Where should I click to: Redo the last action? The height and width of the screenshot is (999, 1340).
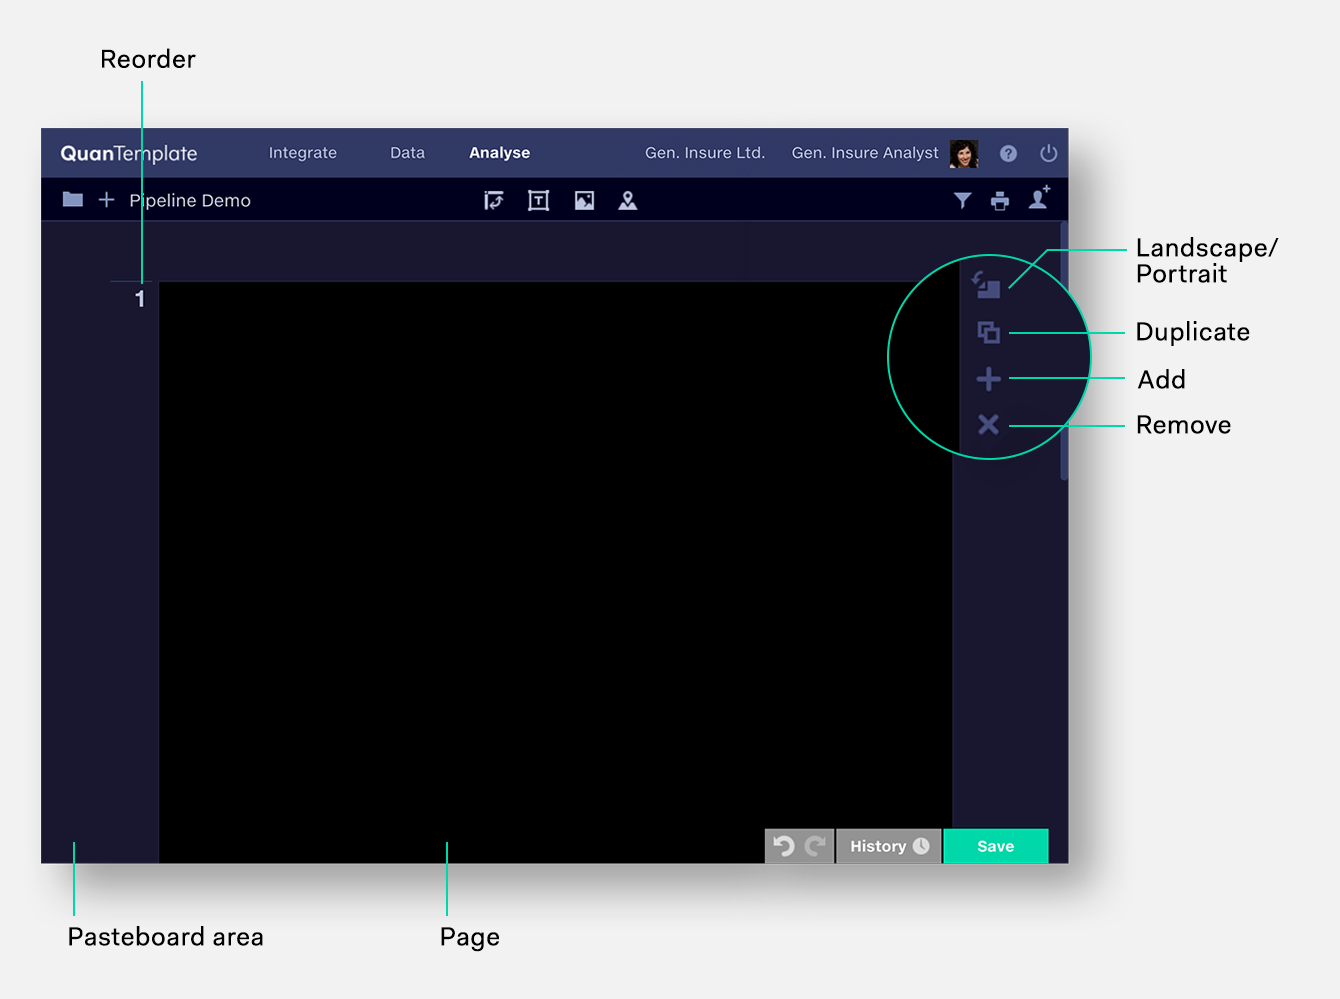pos(815,846)
